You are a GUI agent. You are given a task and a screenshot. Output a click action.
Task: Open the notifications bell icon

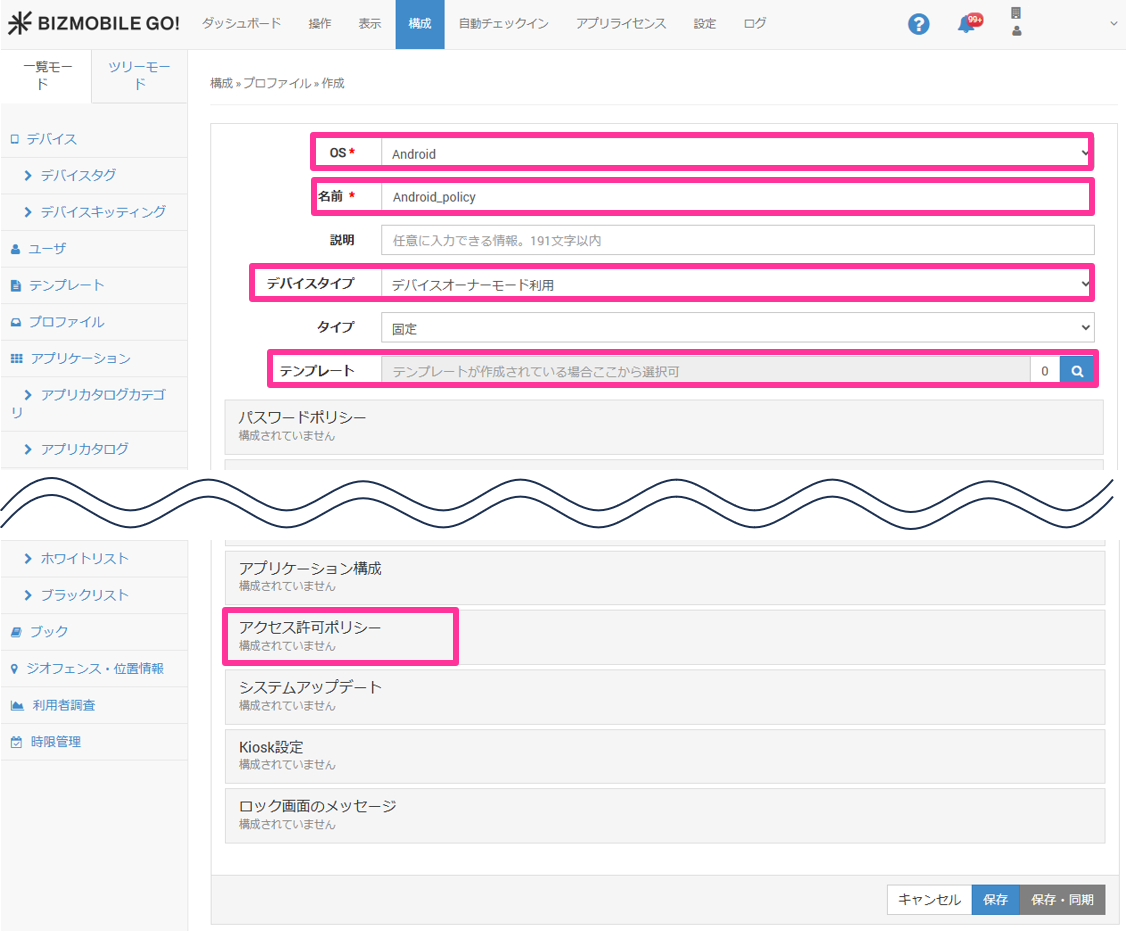click(966, 25)
